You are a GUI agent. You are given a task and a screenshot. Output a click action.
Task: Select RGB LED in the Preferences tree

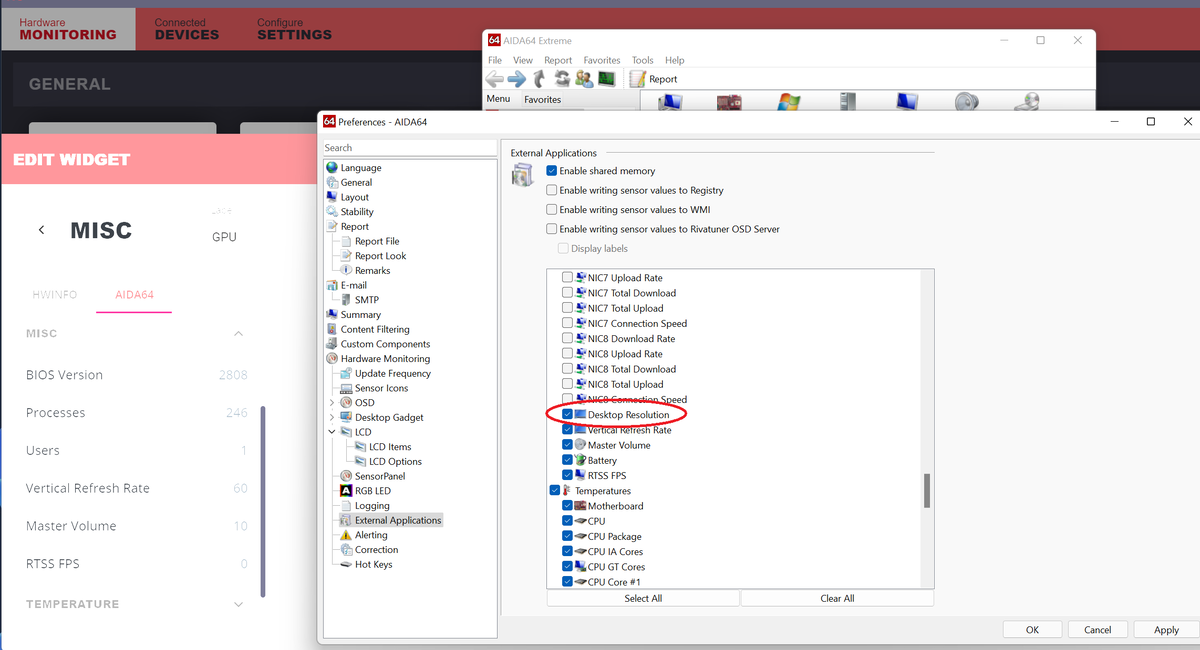tap(372, 491)
